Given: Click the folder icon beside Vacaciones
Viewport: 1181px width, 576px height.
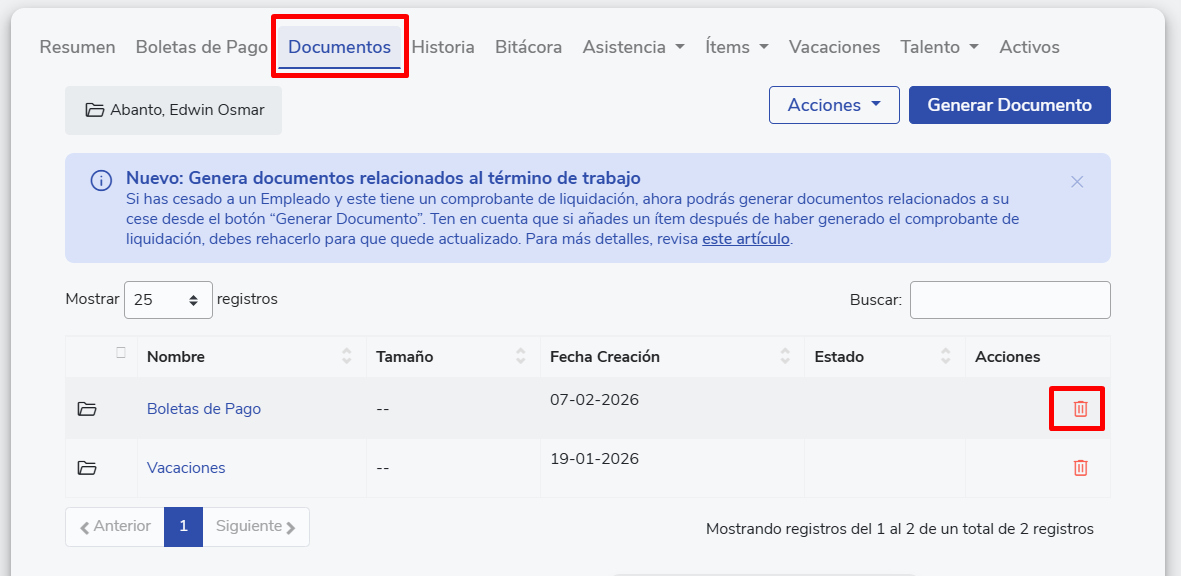Looking at the screenshot, I should coord(87,468).
